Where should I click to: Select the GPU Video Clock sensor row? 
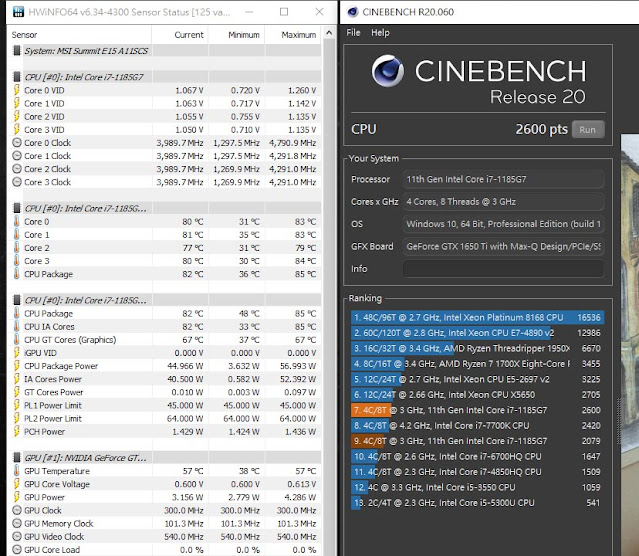[x=165, y=536]
